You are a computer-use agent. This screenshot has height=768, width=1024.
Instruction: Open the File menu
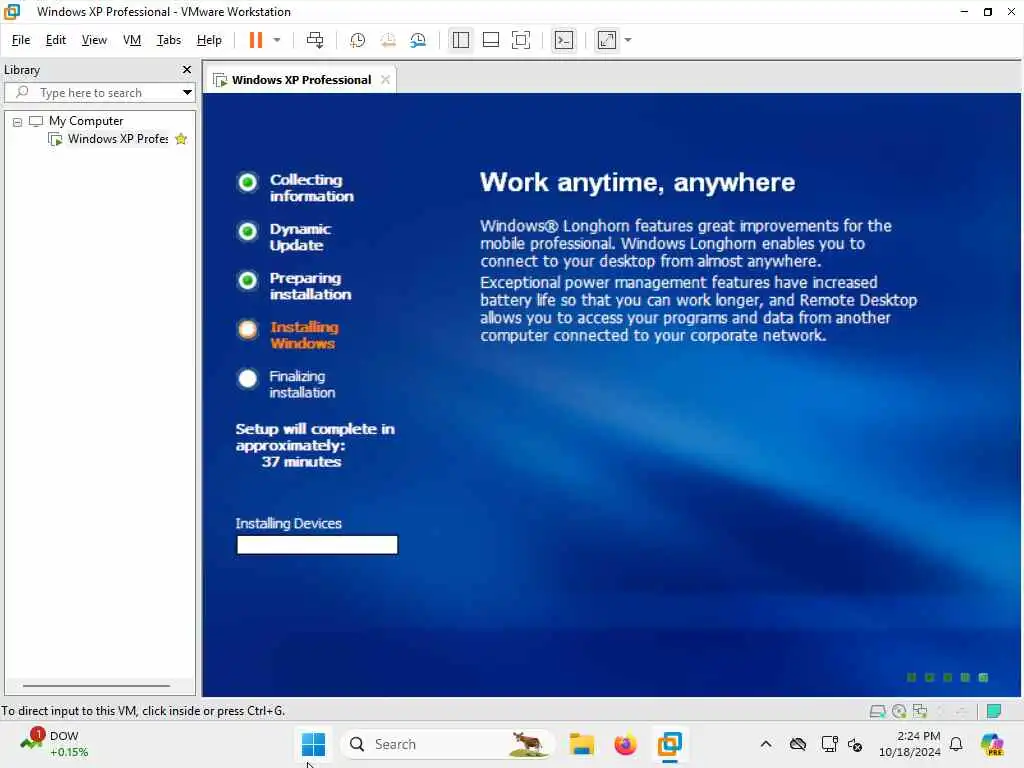[x=21, y=40]
